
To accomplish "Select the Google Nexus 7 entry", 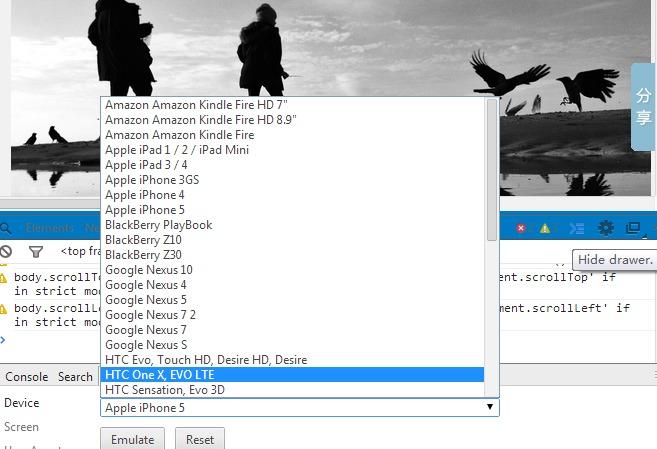I will click(292, 330).
